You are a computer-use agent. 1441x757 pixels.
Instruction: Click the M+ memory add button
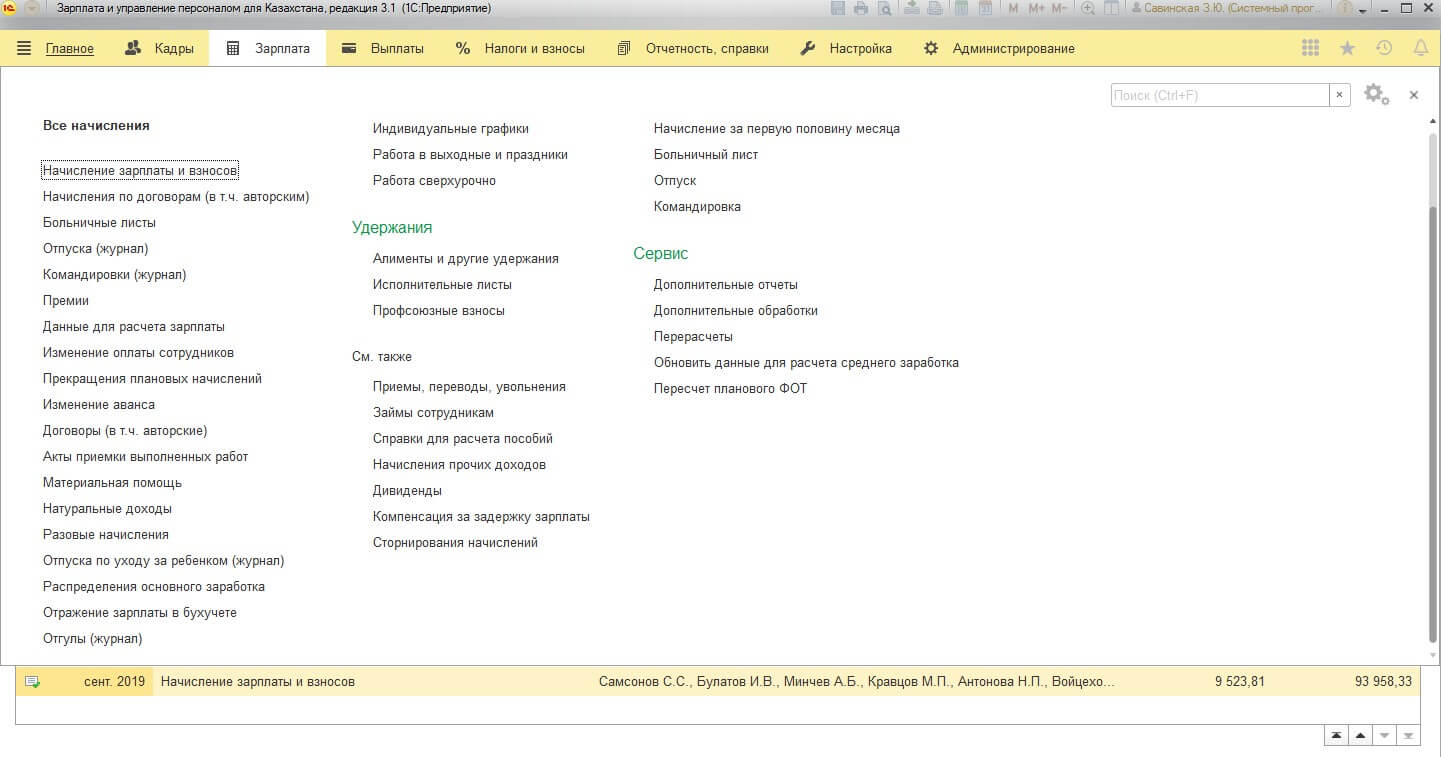pos(1035,9)
